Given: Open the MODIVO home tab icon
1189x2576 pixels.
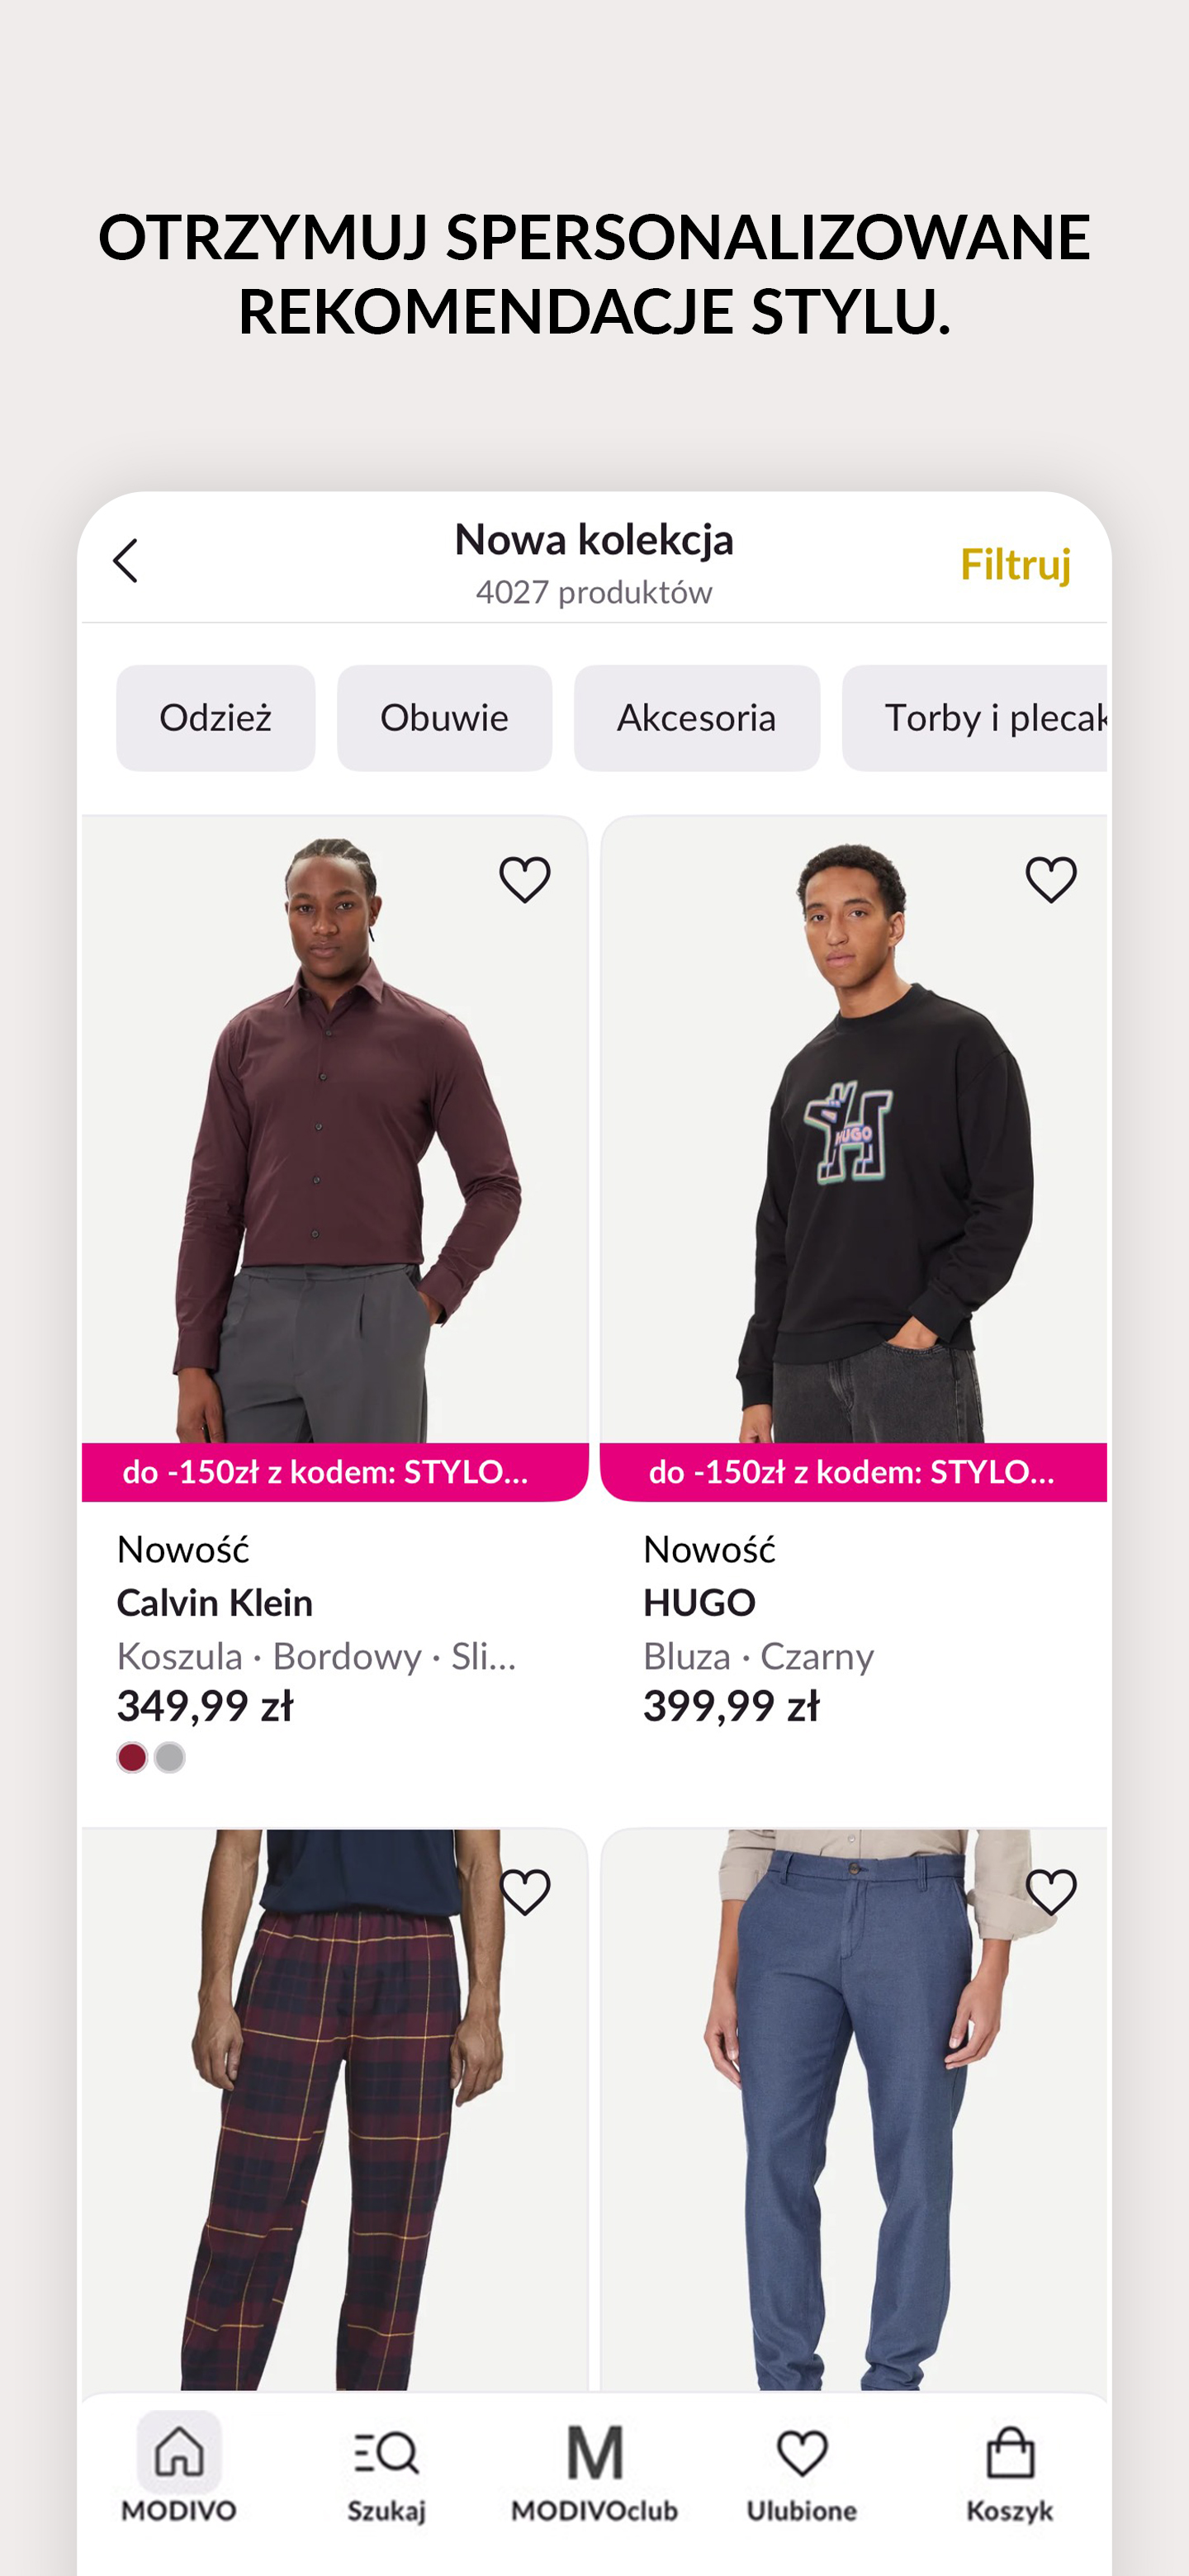Looking at the screenshot, I should 179,2452.
